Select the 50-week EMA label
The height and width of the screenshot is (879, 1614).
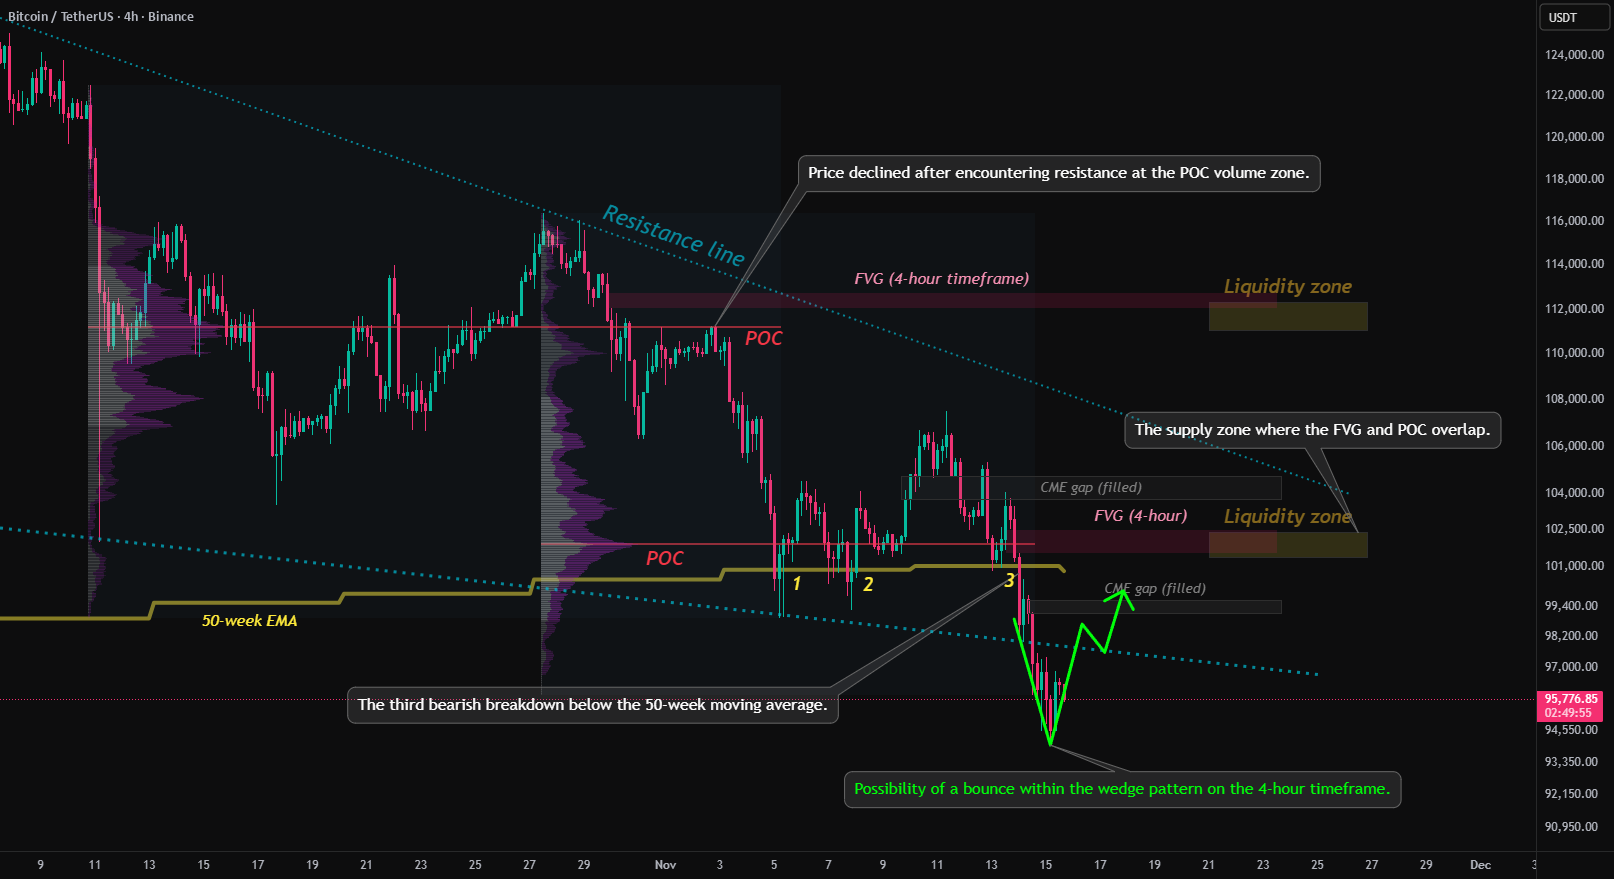click(x=249, y=621)
